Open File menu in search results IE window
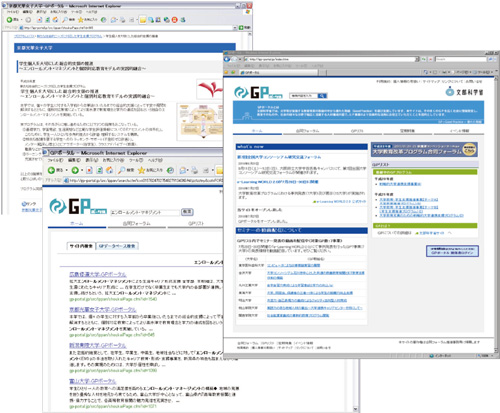The image size is (500, 413). point(55,160)
